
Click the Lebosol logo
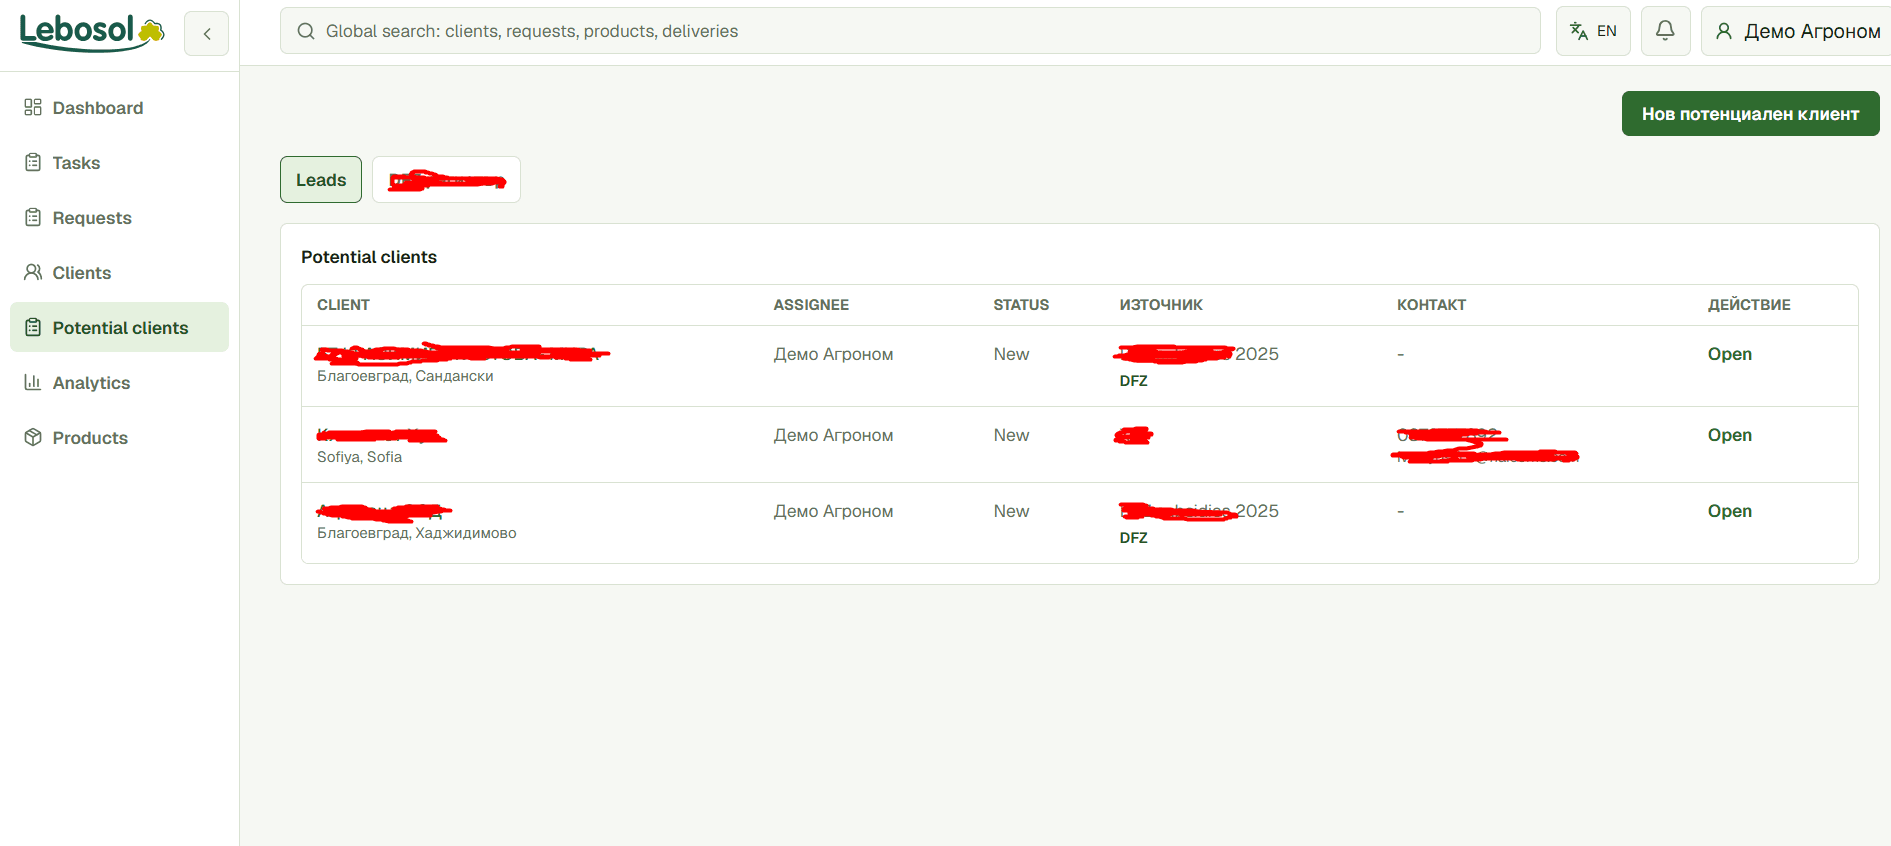91,33
